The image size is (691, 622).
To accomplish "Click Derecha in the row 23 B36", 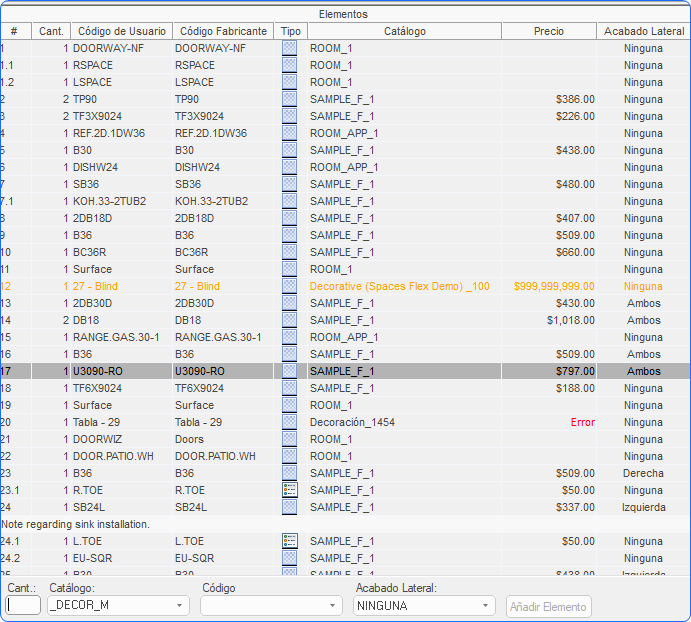I will tap(643, 473).
